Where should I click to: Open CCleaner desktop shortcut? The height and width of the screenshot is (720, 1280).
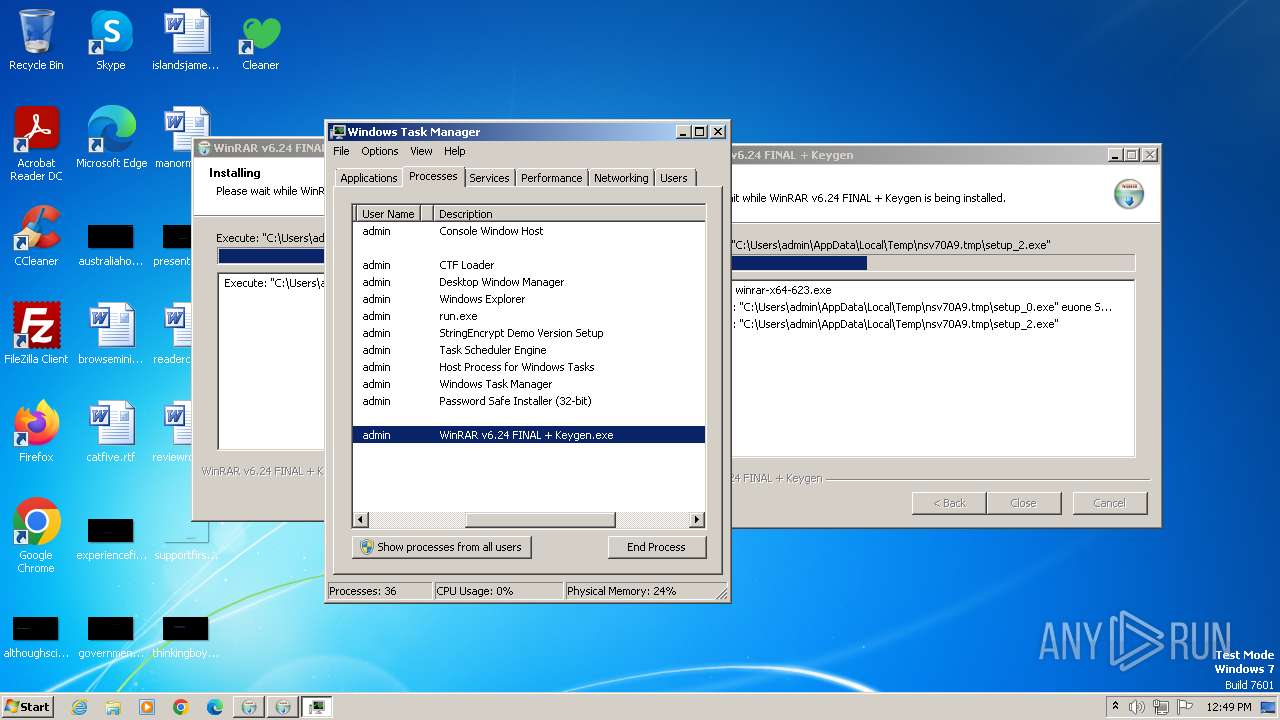36,236
